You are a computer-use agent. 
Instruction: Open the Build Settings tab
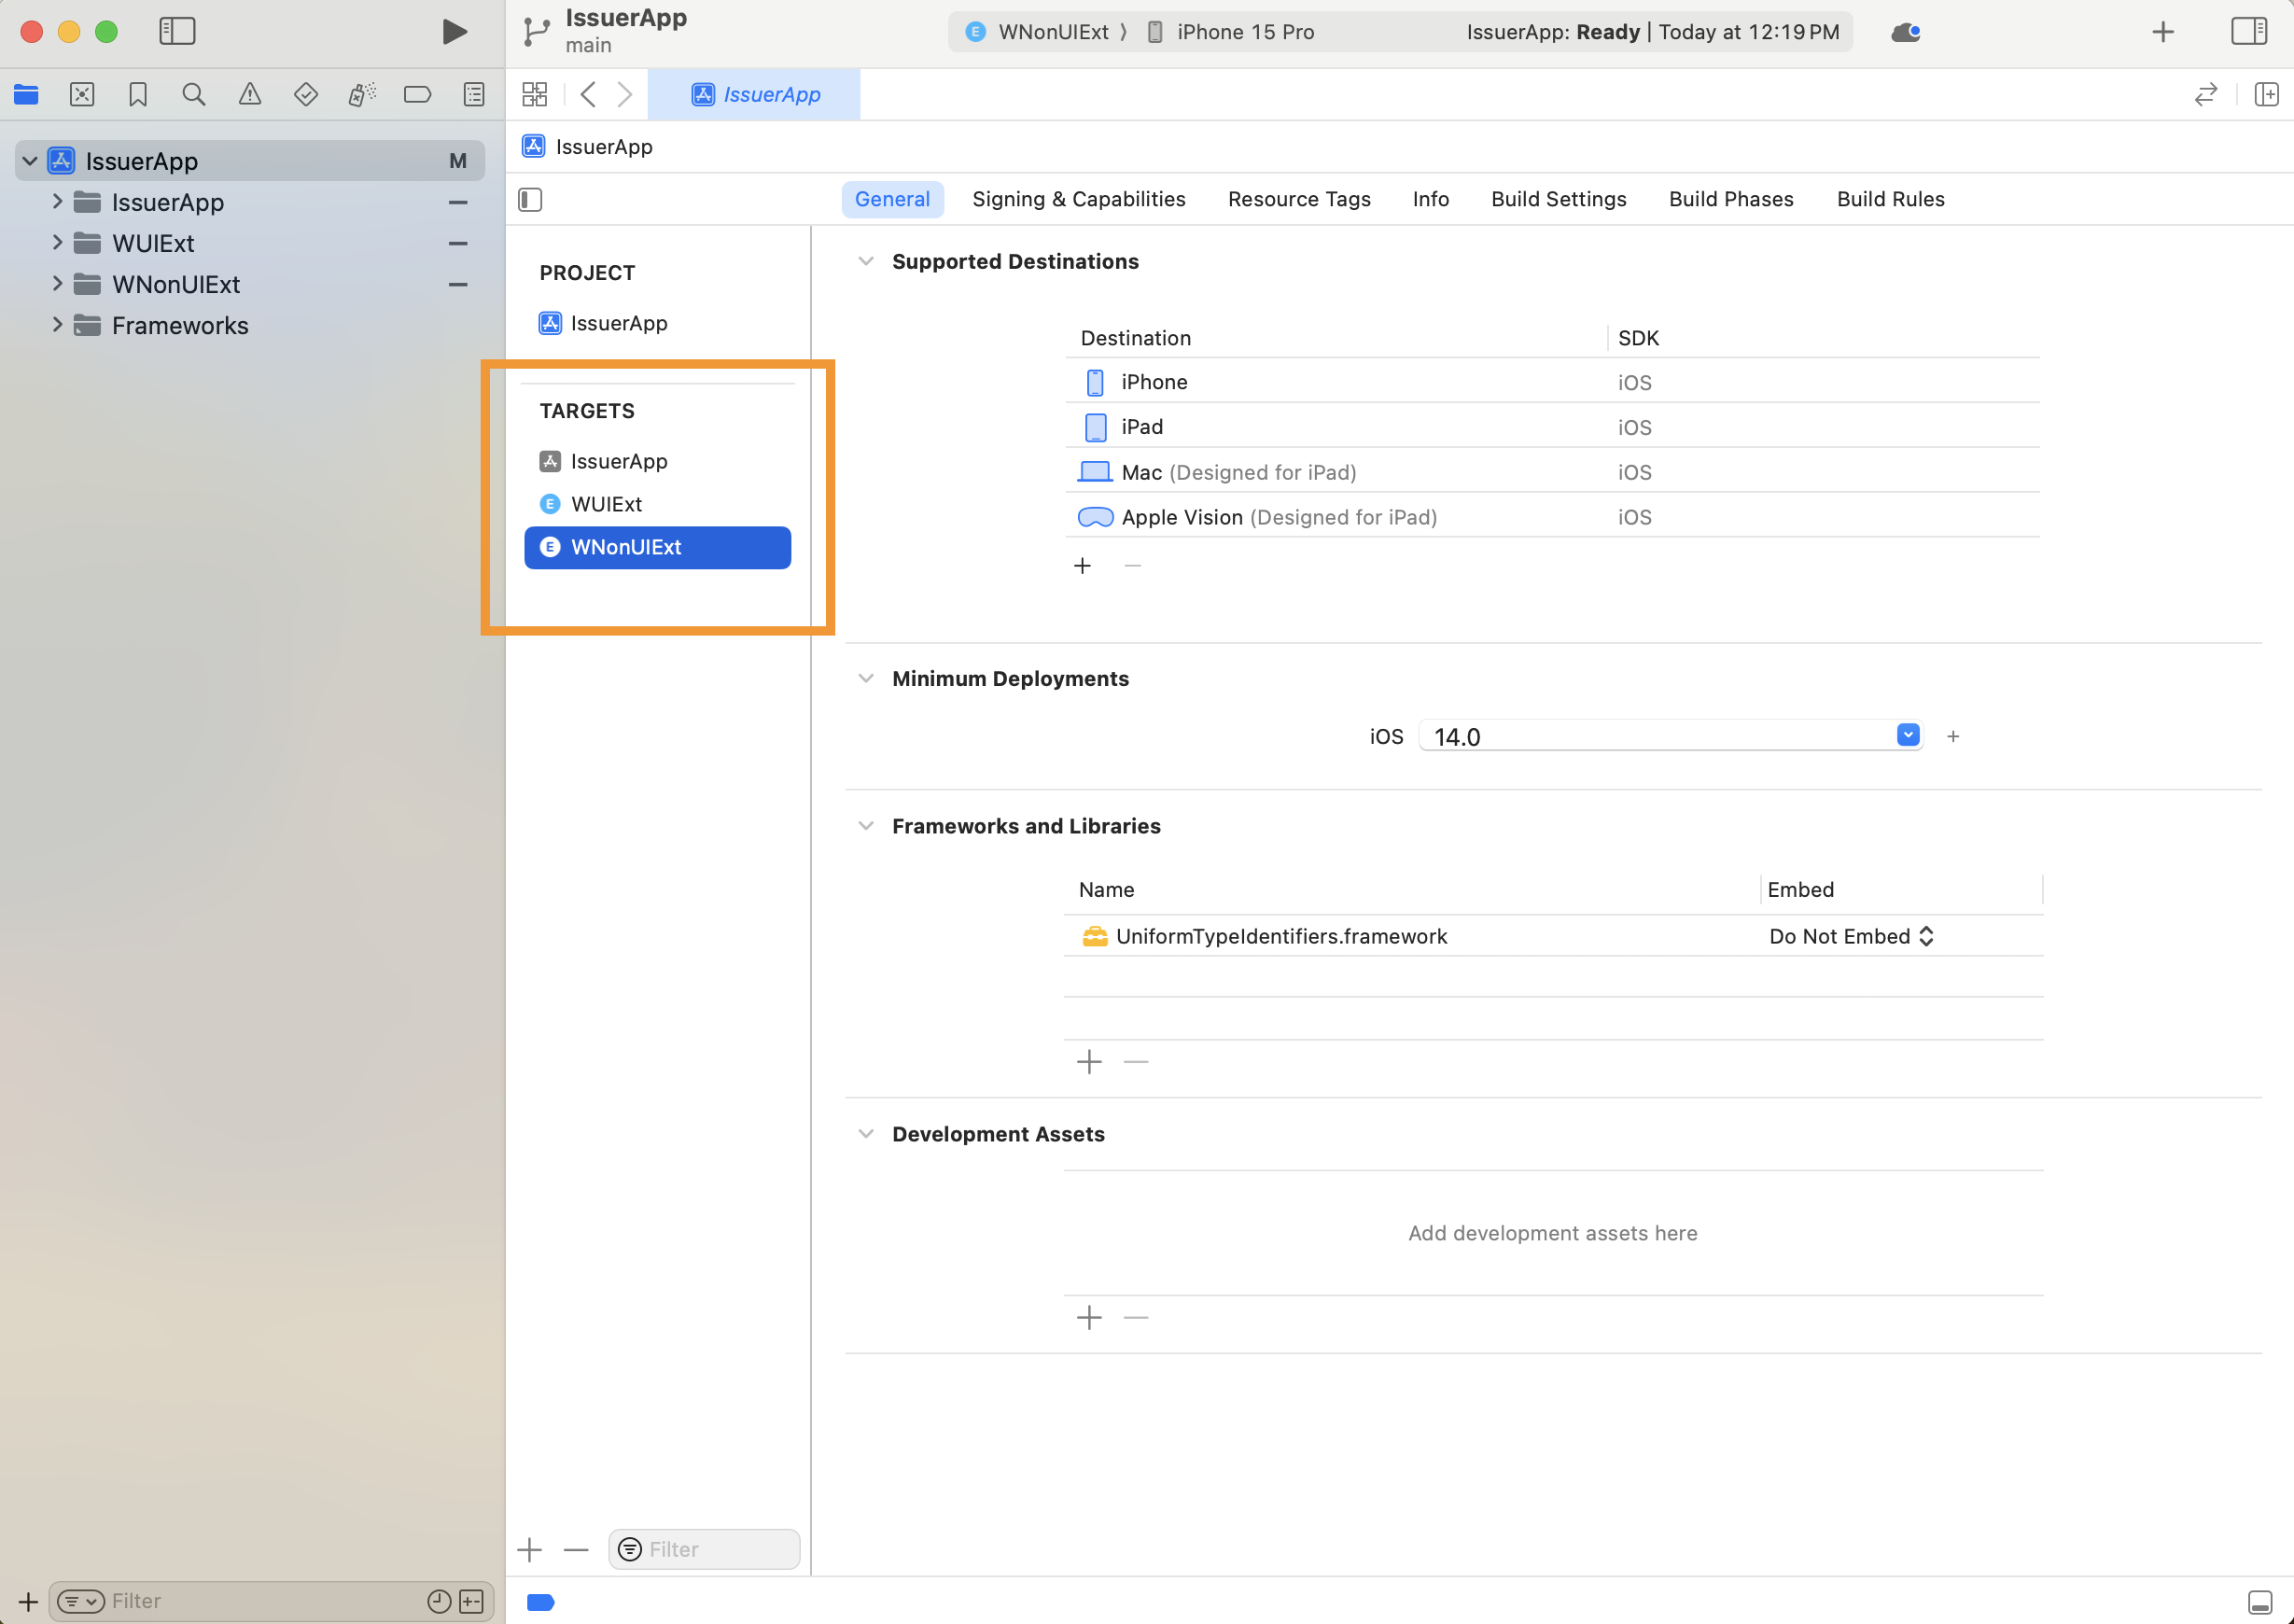click(1558, 199)
